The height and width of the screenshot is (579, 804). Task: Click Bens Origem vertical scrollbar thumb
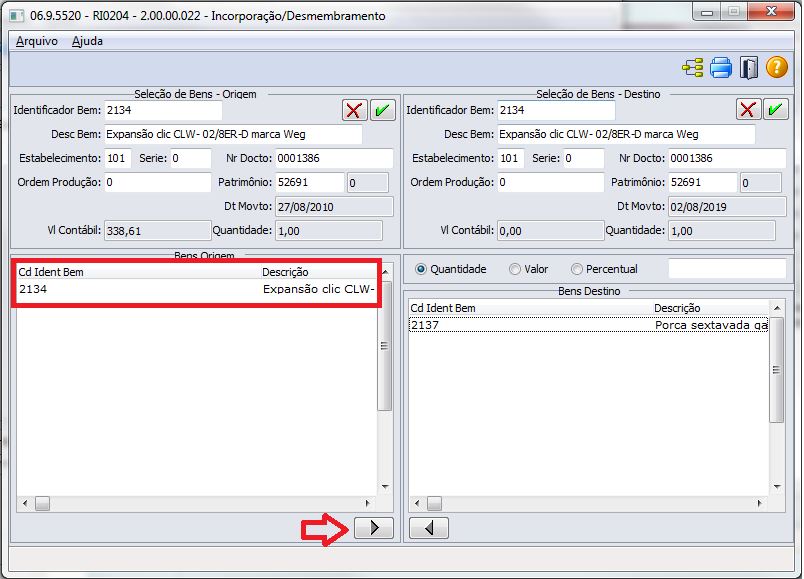coord(385,346)
